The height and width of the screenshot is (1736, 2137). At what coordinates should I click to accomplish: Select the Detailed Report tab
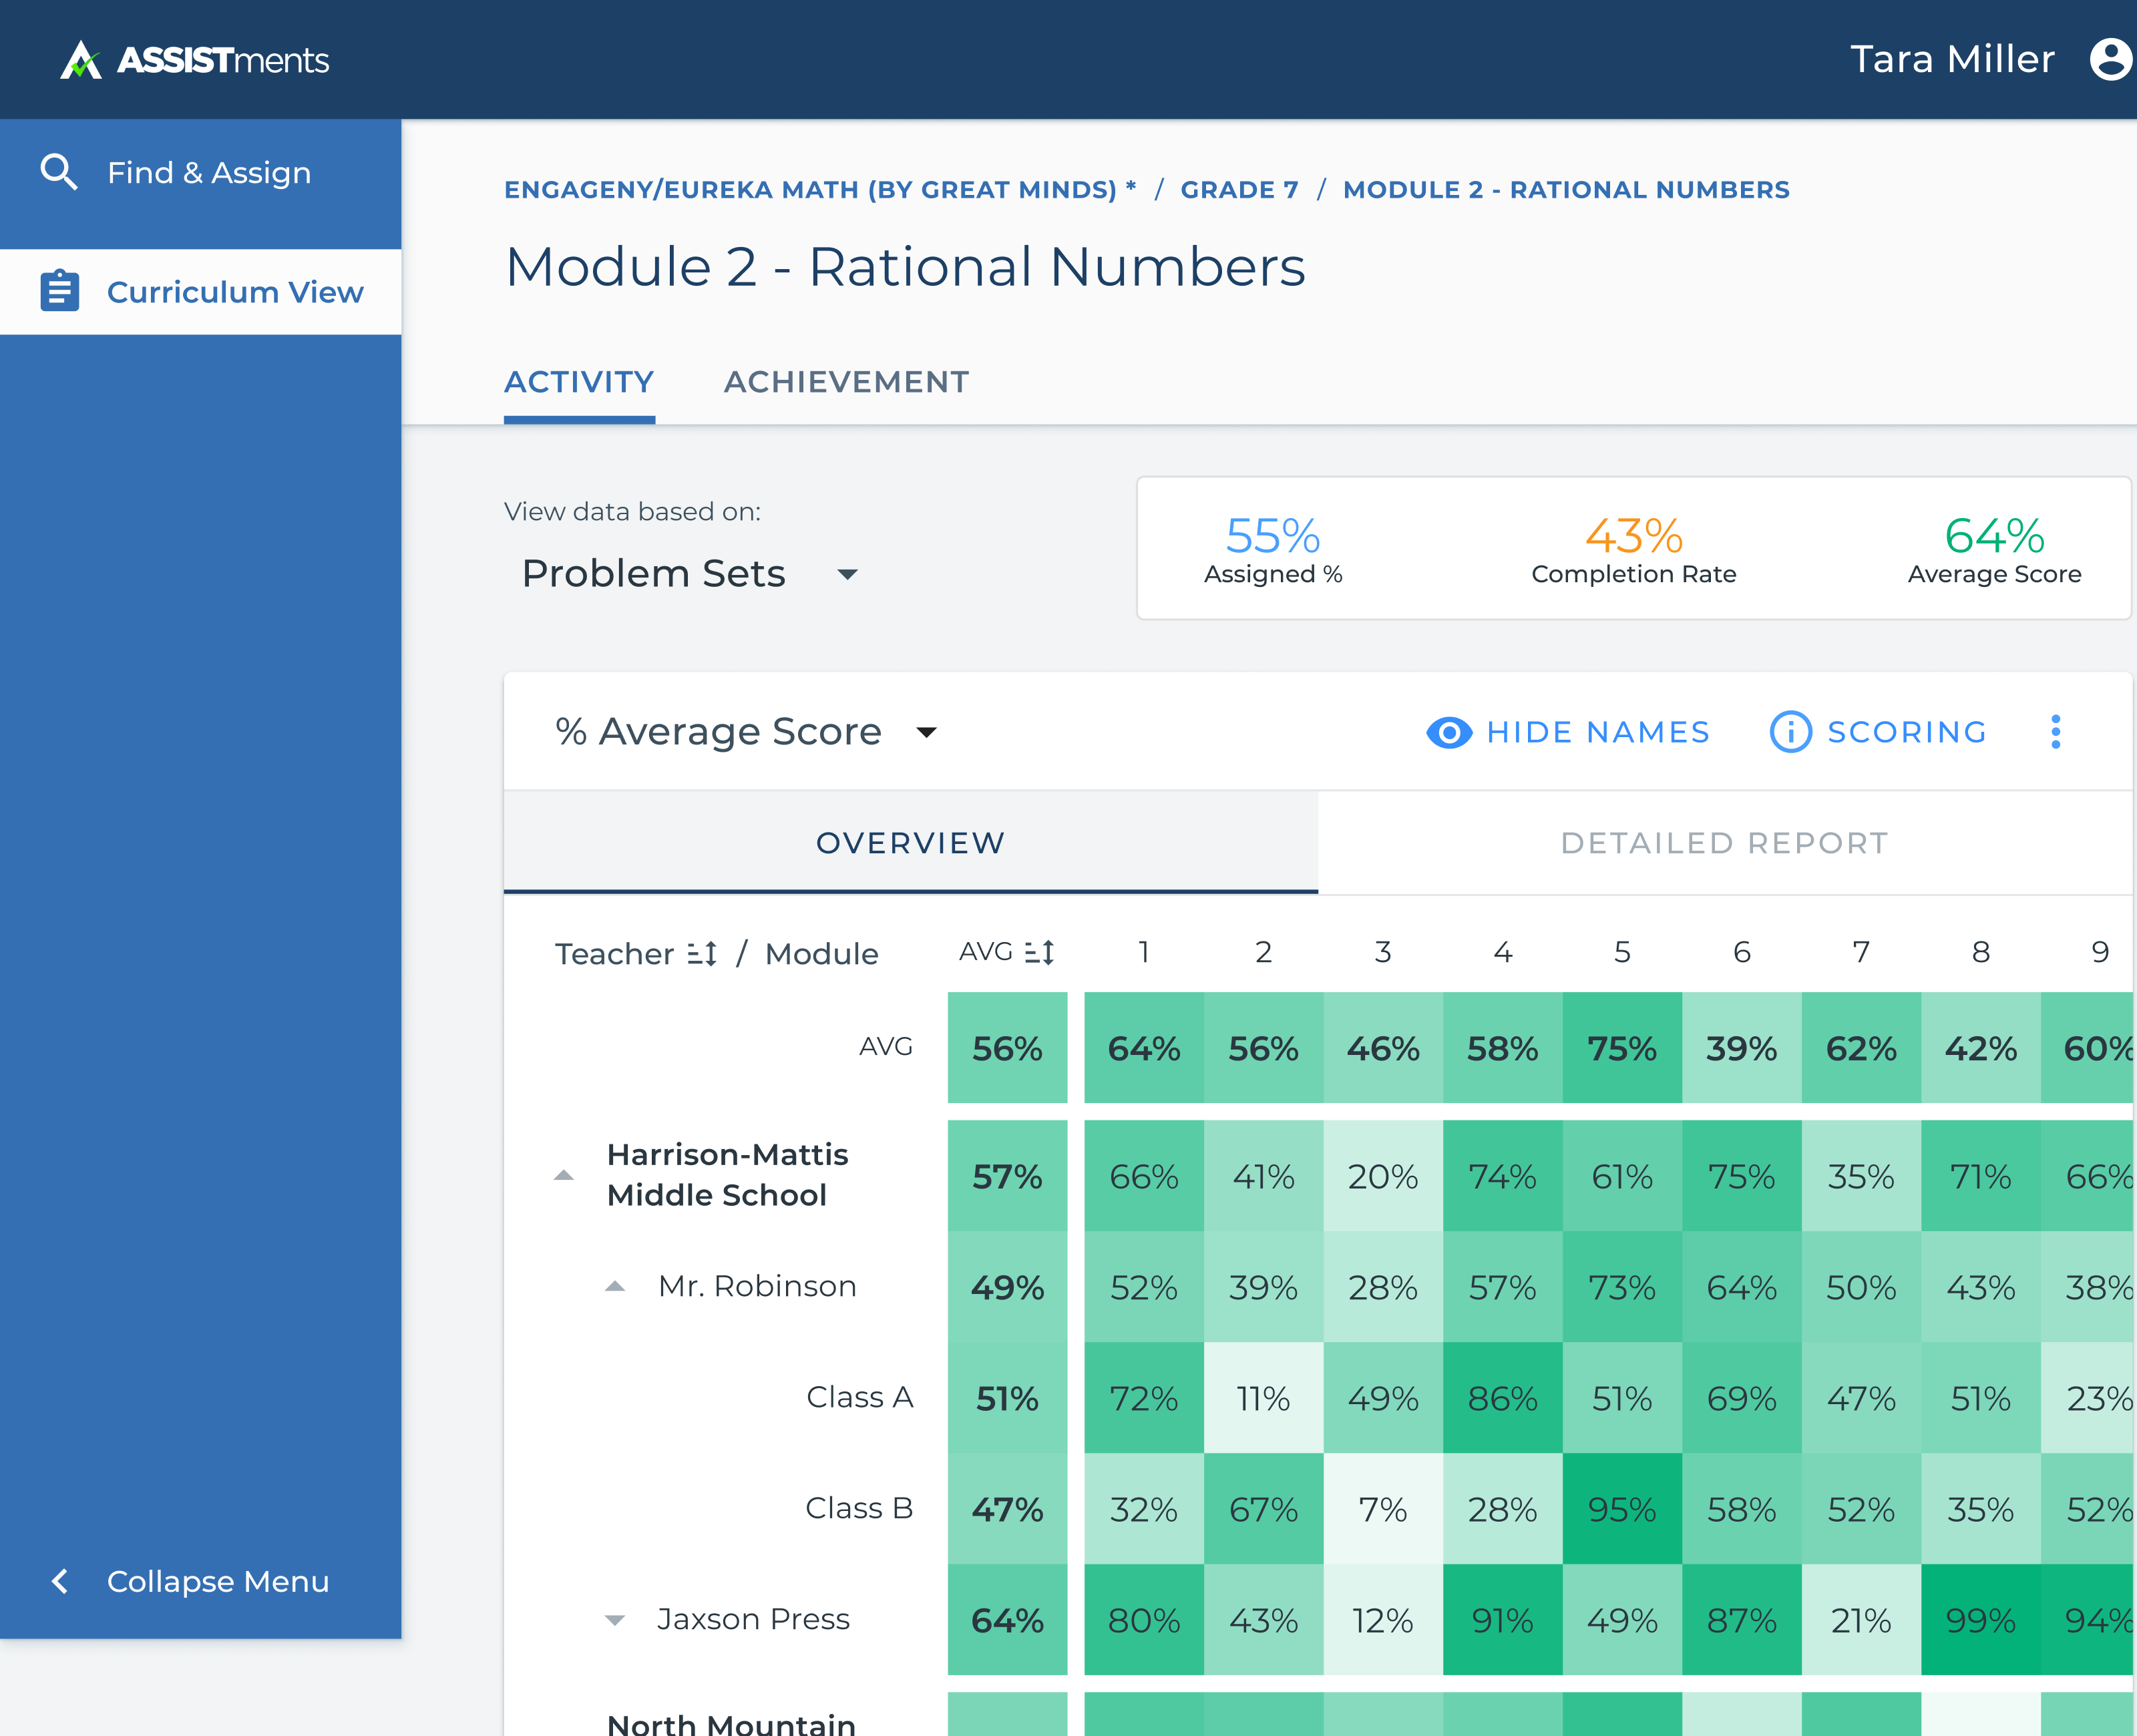point(1724,843)
